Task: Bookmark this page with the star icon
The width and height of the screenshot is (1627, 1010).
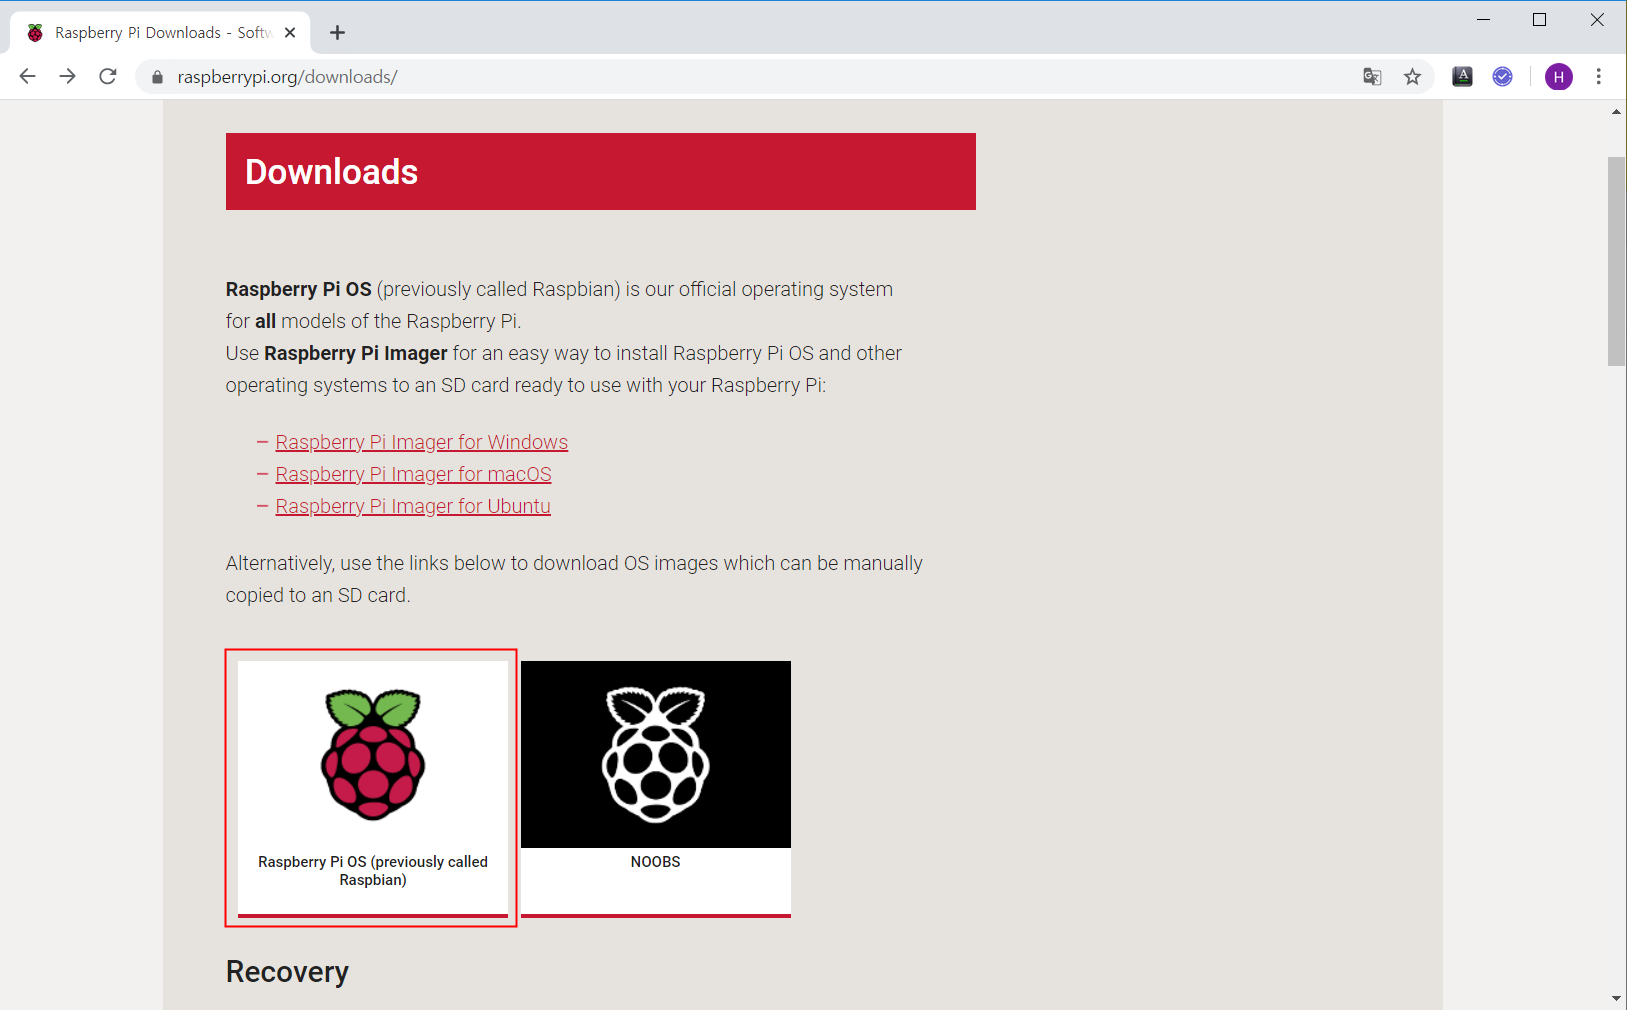Action: [x=1412, y=77]
